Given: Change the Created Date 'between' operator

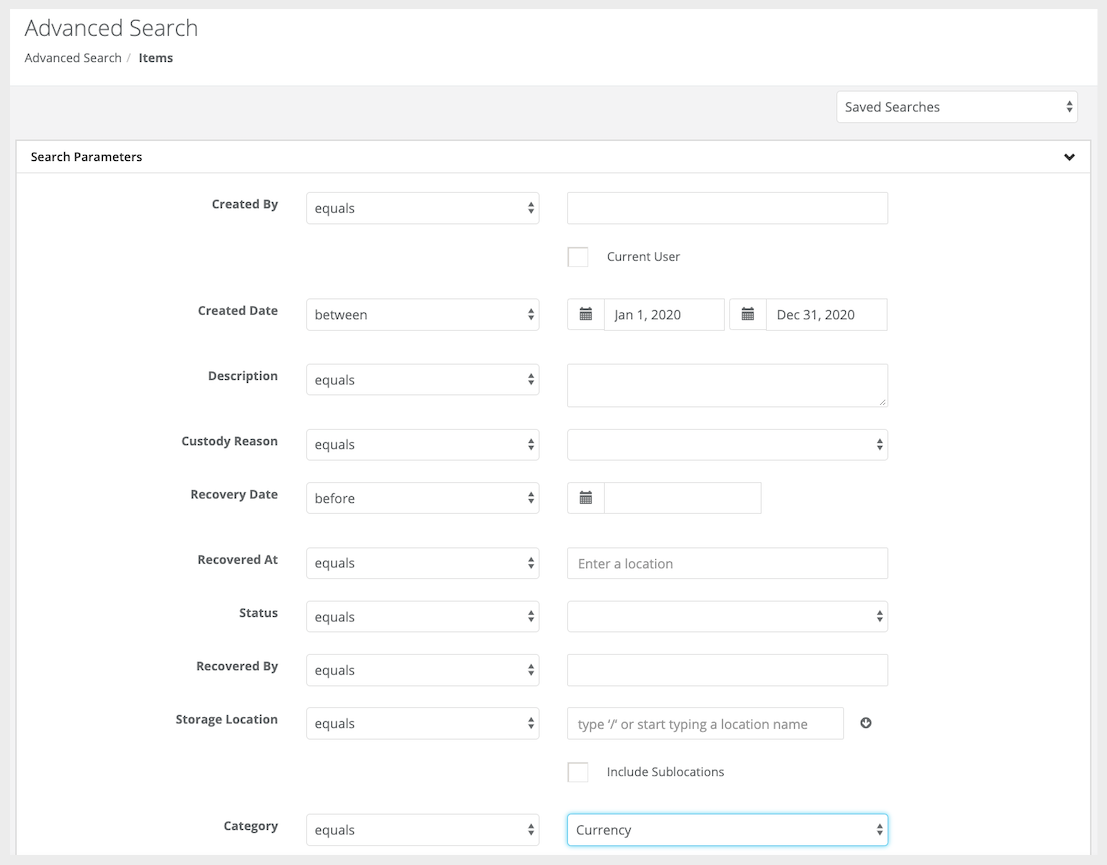Looking at the screenshot, I should [422, 314].
